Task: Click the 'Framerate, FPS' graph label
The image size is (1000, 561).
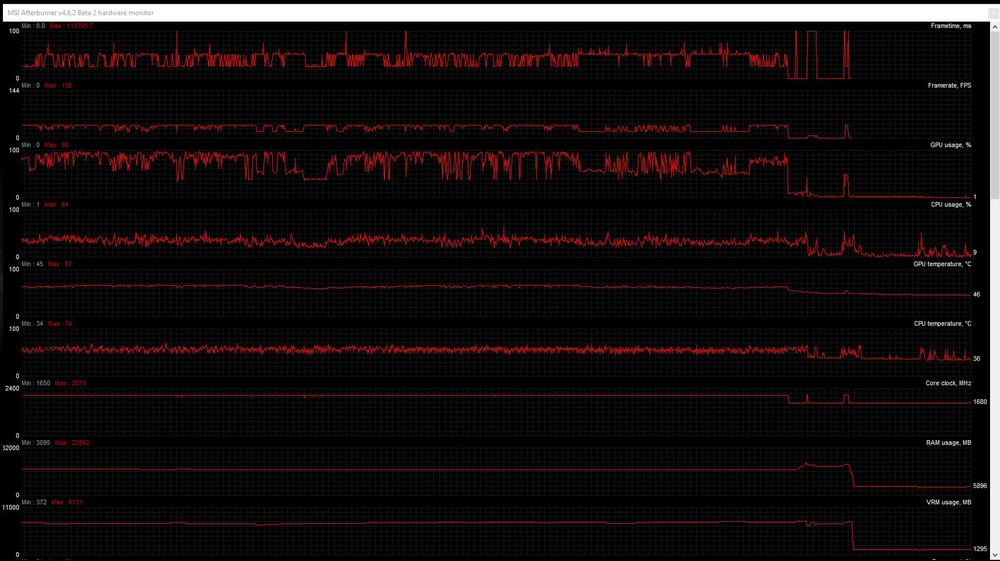Action: (950, 85)
